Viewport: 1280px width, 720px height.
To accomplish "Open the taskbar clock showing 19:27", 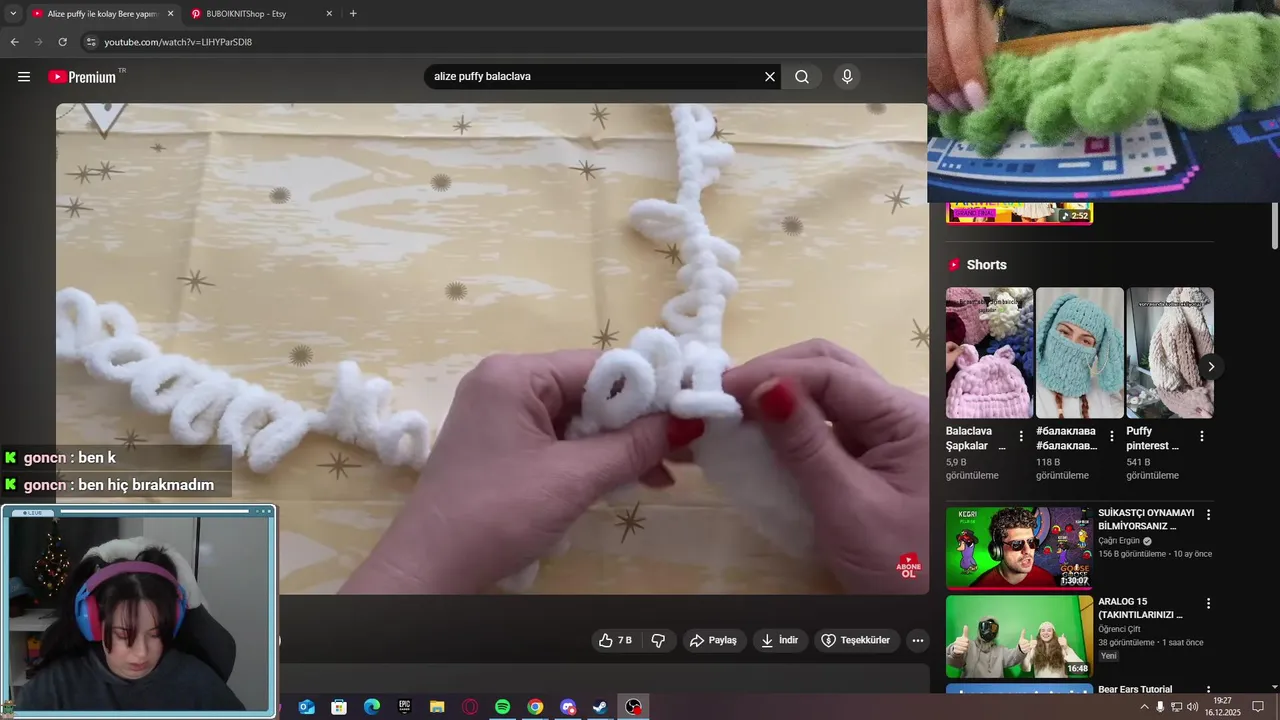I will (x=1222, y=707).
